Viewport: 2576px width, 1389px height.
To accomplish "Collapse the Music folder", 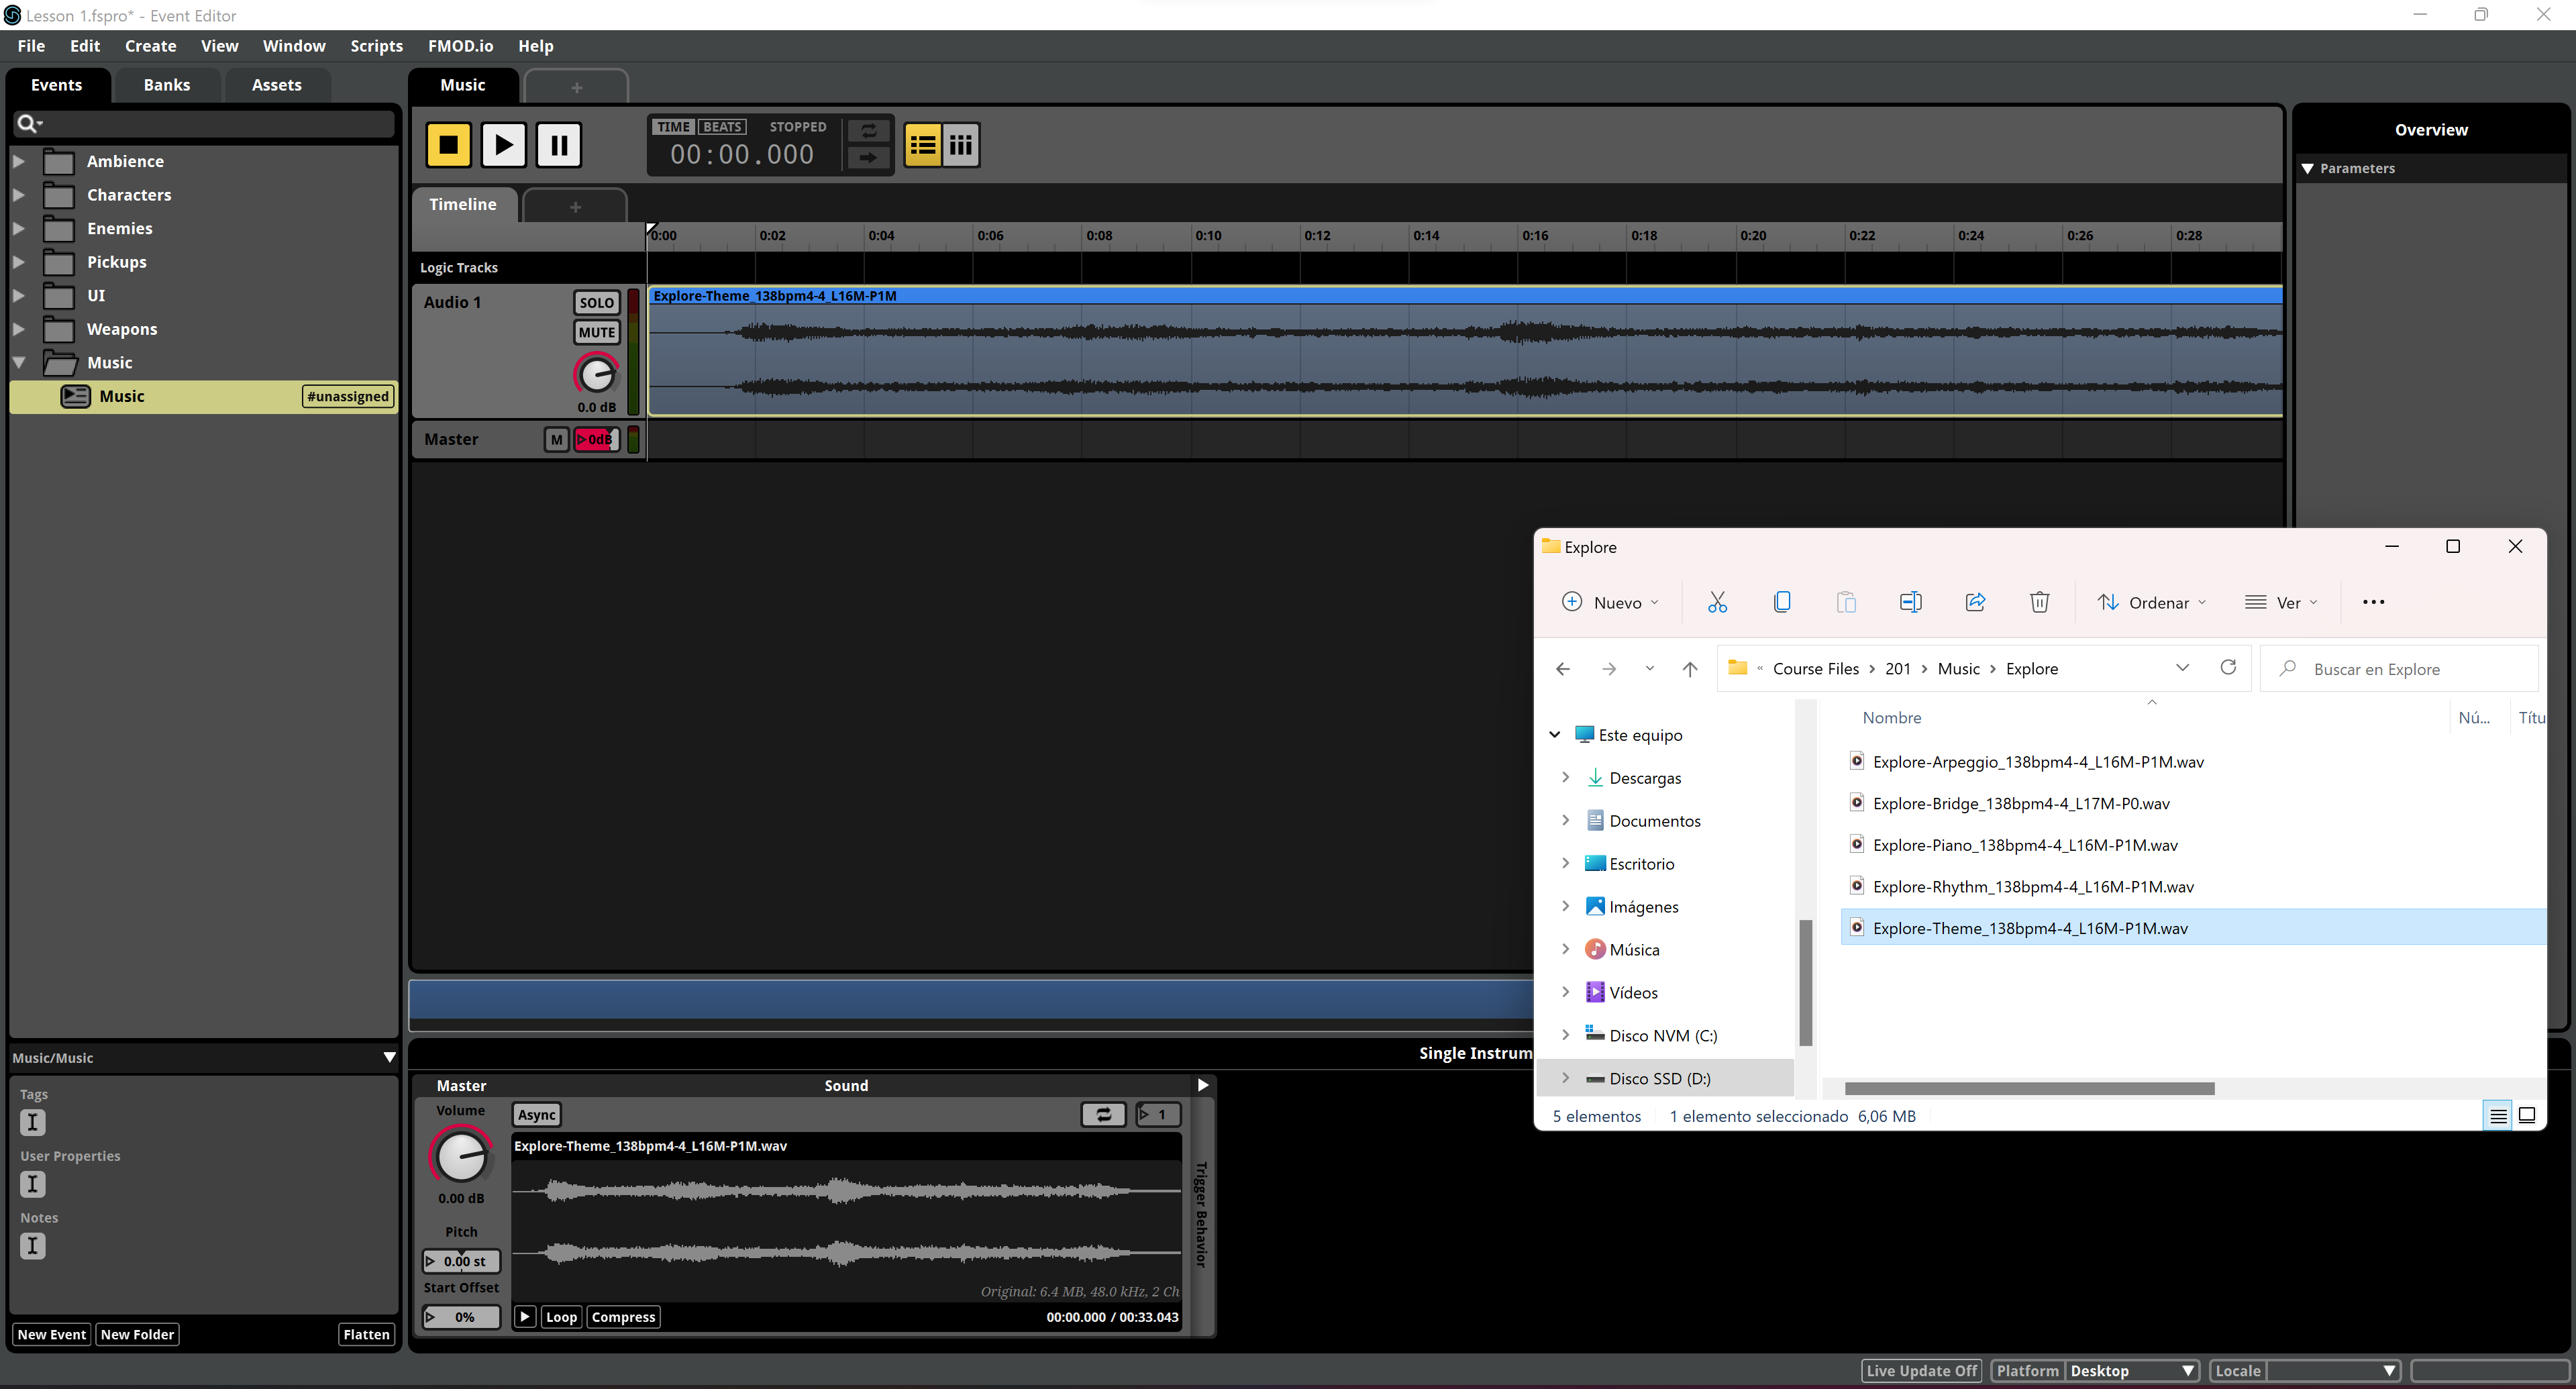I will 19,363.
